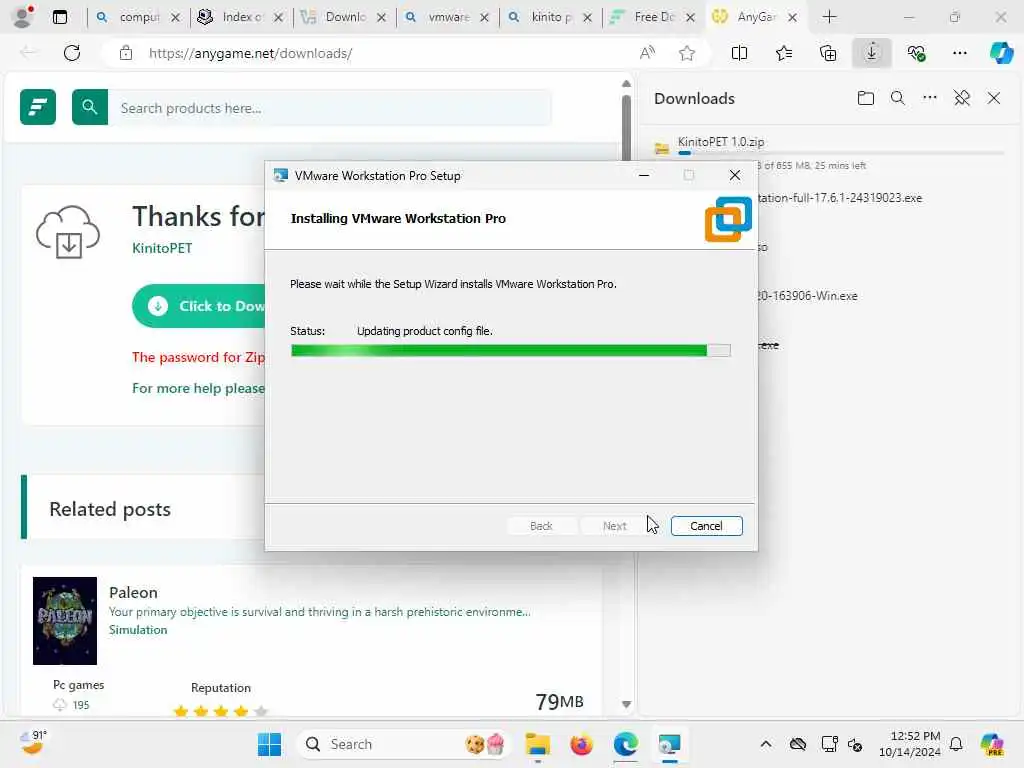Open Edge Settings and more menu
This screenshot has height=768, width=1024.
click(x=959, y=53)
